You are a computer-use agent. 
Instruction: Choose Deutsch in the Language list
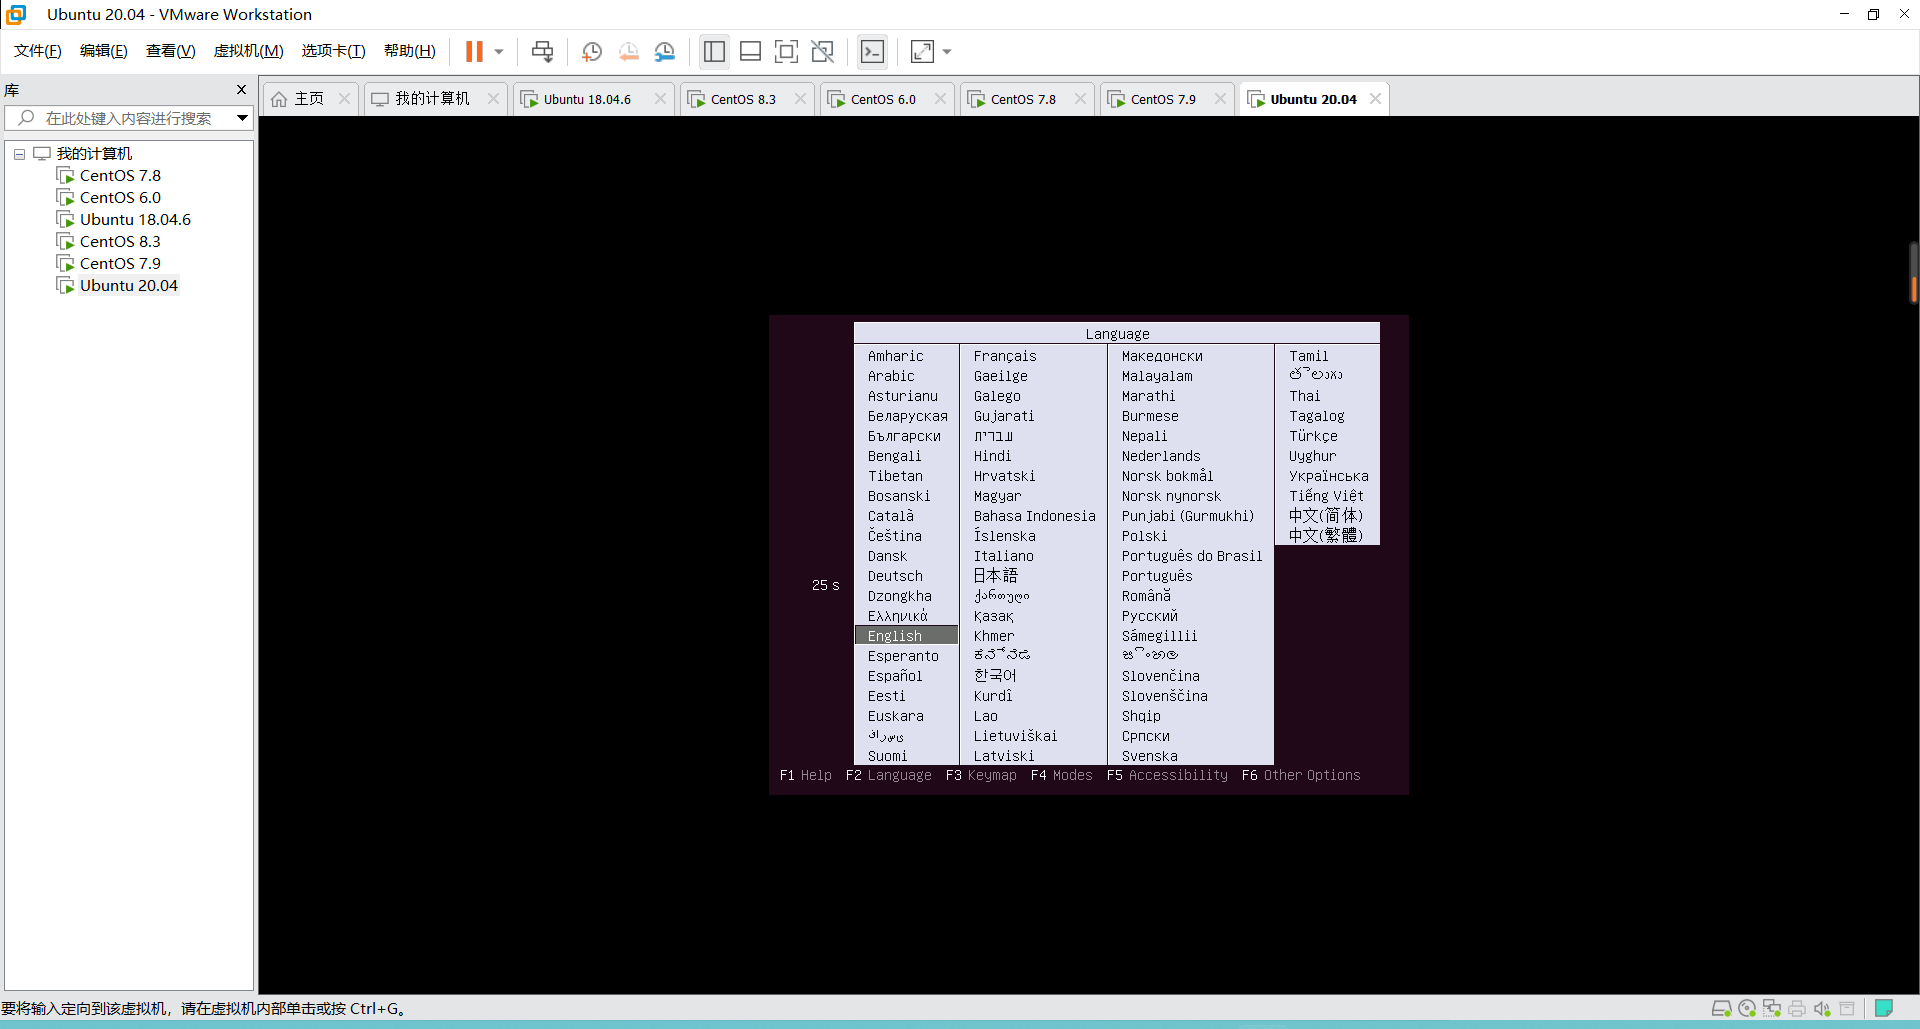click(895, 576)
